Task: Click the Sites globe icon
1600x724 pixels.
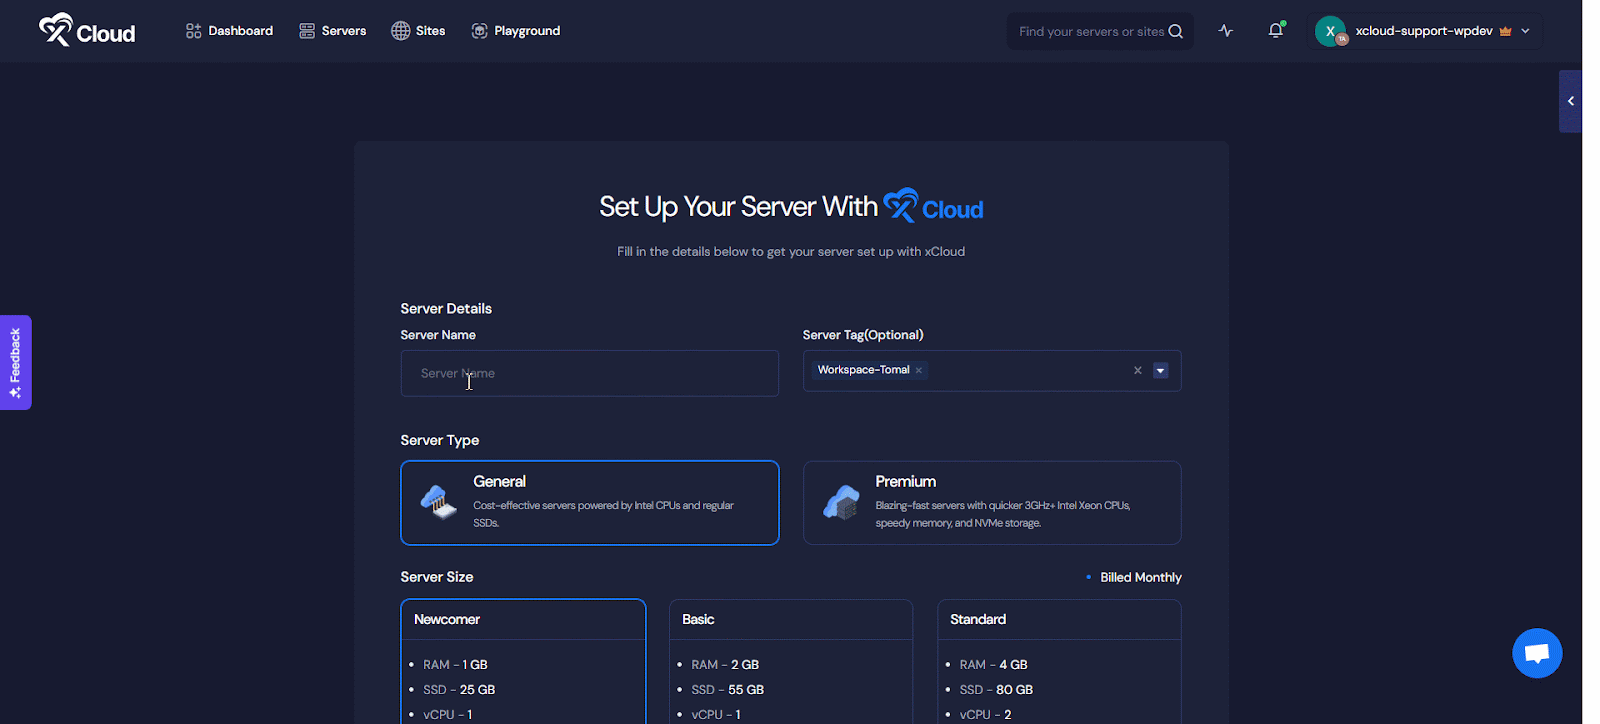Action: tap(400, 31)
